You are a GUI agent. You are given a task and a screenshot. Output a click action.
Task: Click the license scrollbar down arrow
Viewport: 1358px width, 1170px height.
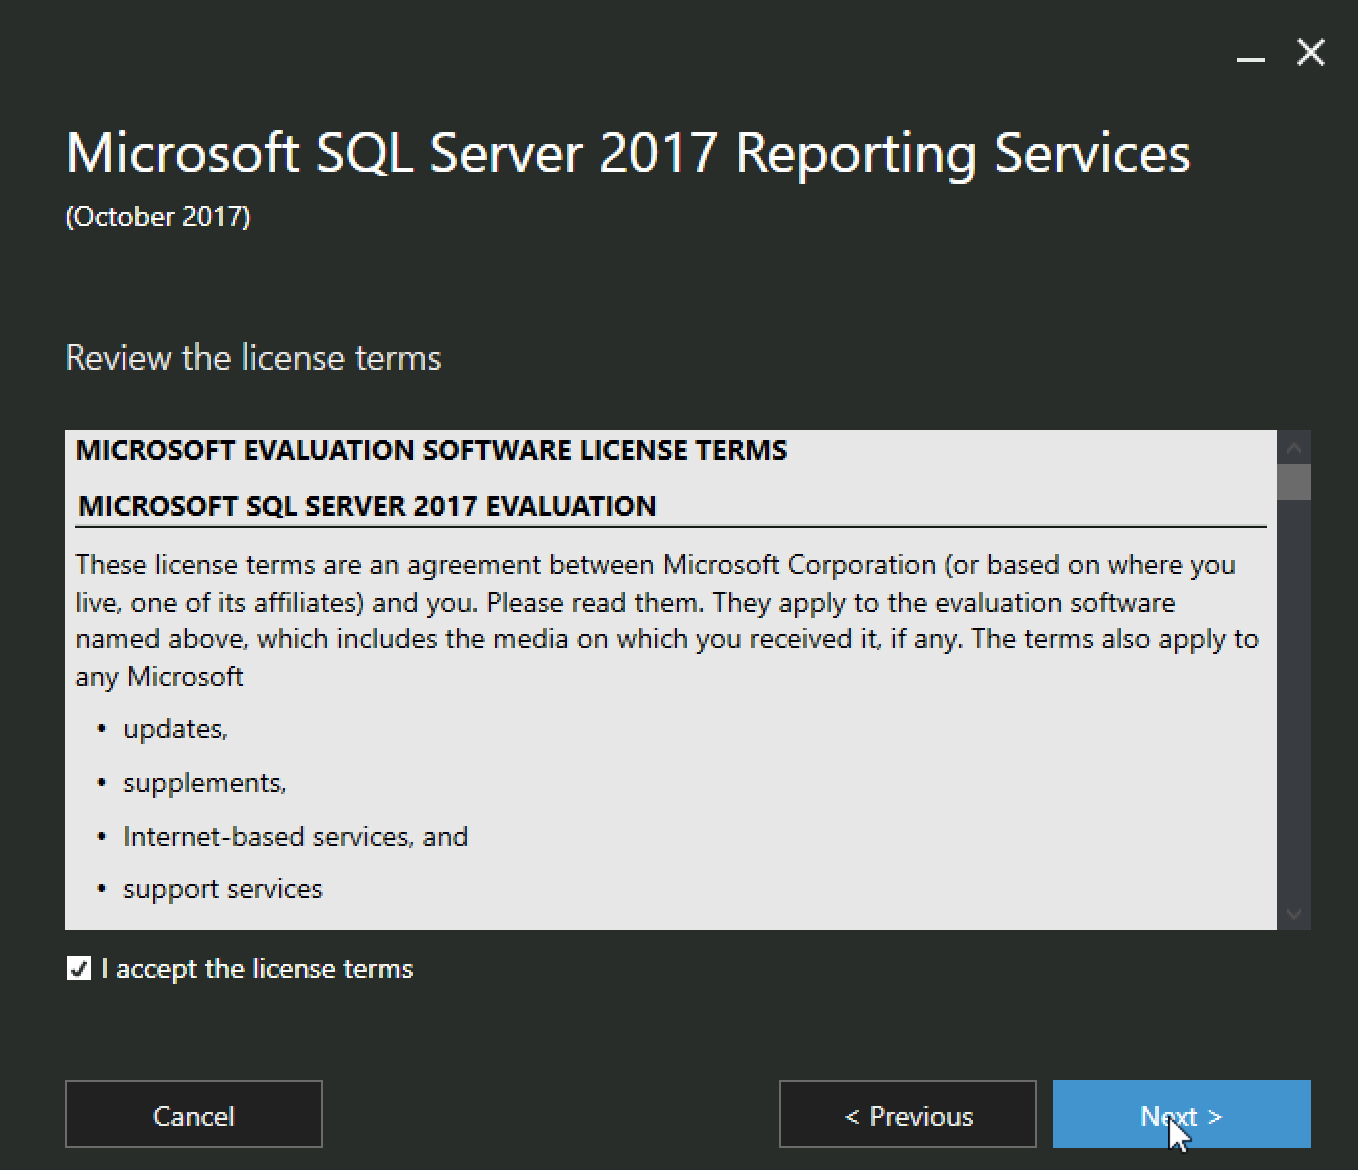click(x=1294, y=913)
